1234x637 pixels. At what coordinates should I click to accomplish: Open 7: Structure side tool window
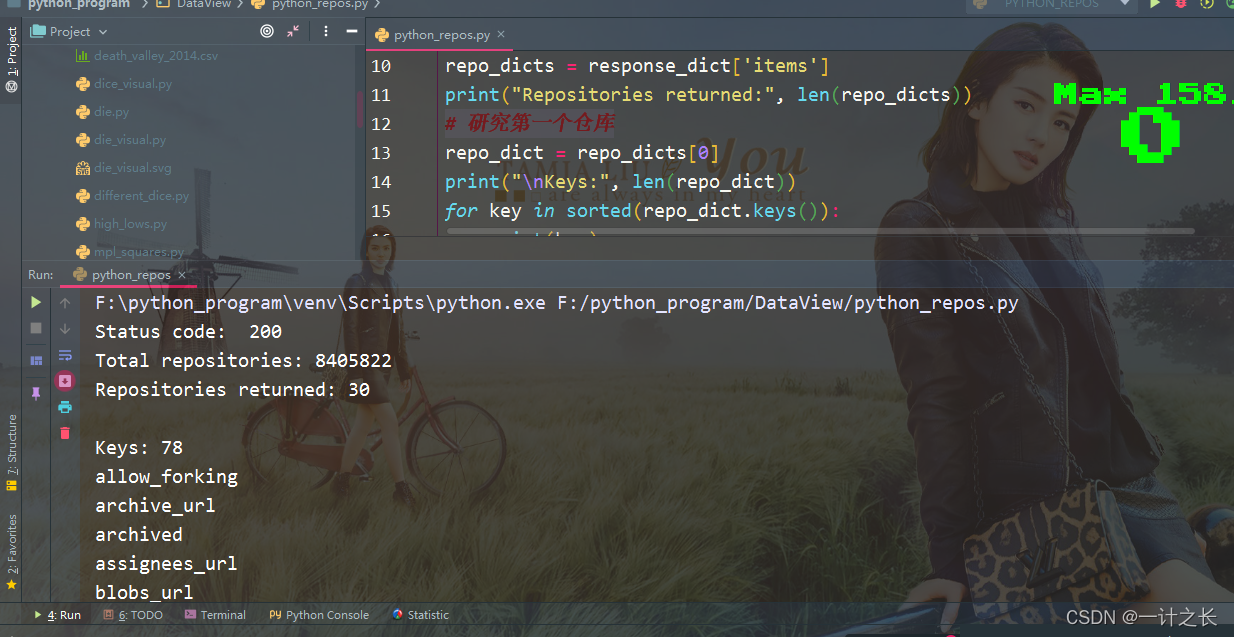pos(11,452)
